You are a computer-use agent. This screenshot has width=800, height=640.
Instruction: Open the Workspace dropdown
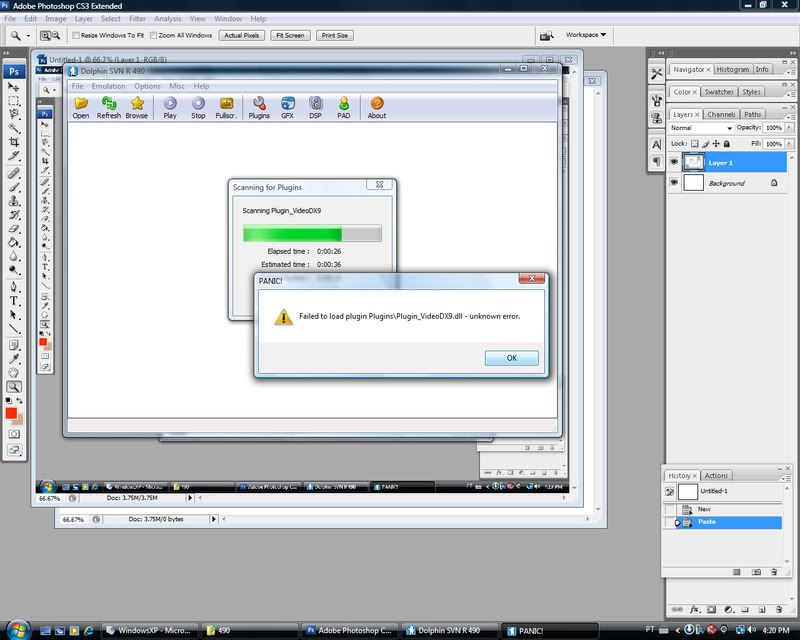[x=586, y=35]
